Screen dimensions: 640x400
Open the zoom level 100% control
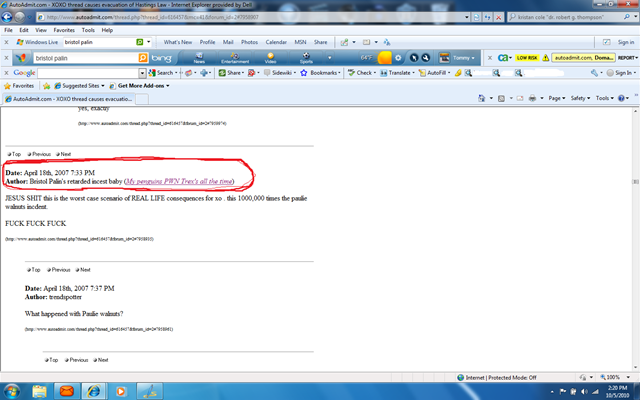coord(616,378)
